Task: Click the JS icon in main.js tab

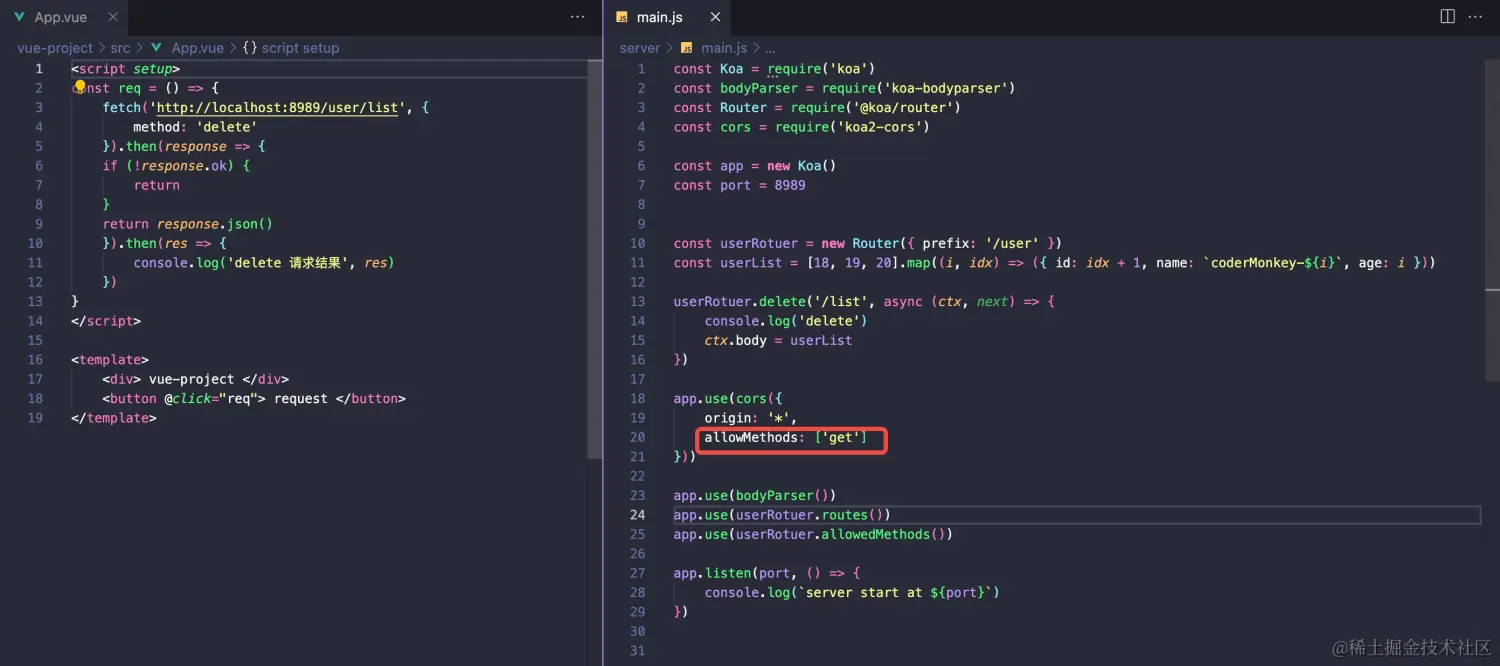Action: pos(622,17)
